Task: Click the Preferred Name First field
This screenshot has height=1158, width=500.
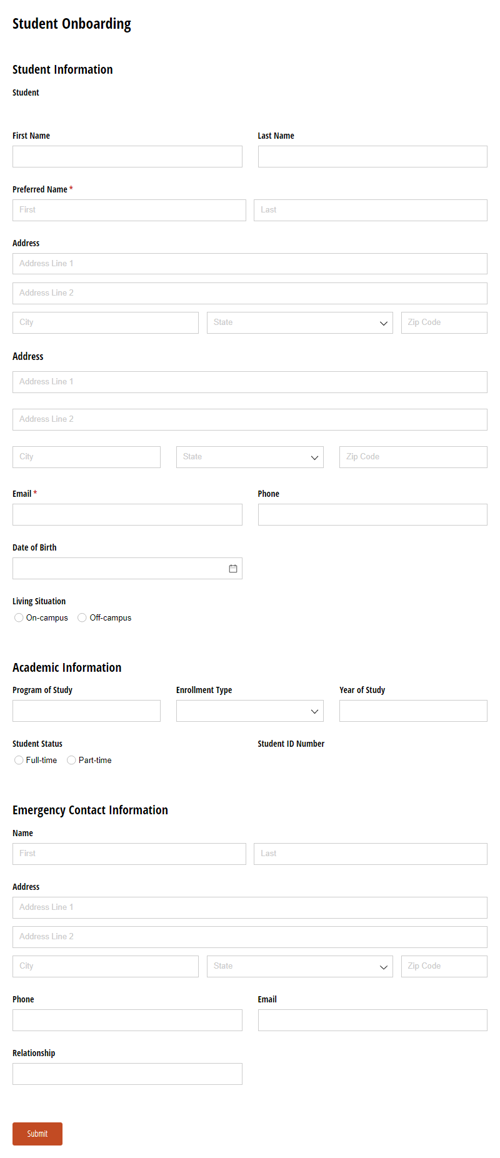Action: (x=129, y=210)
